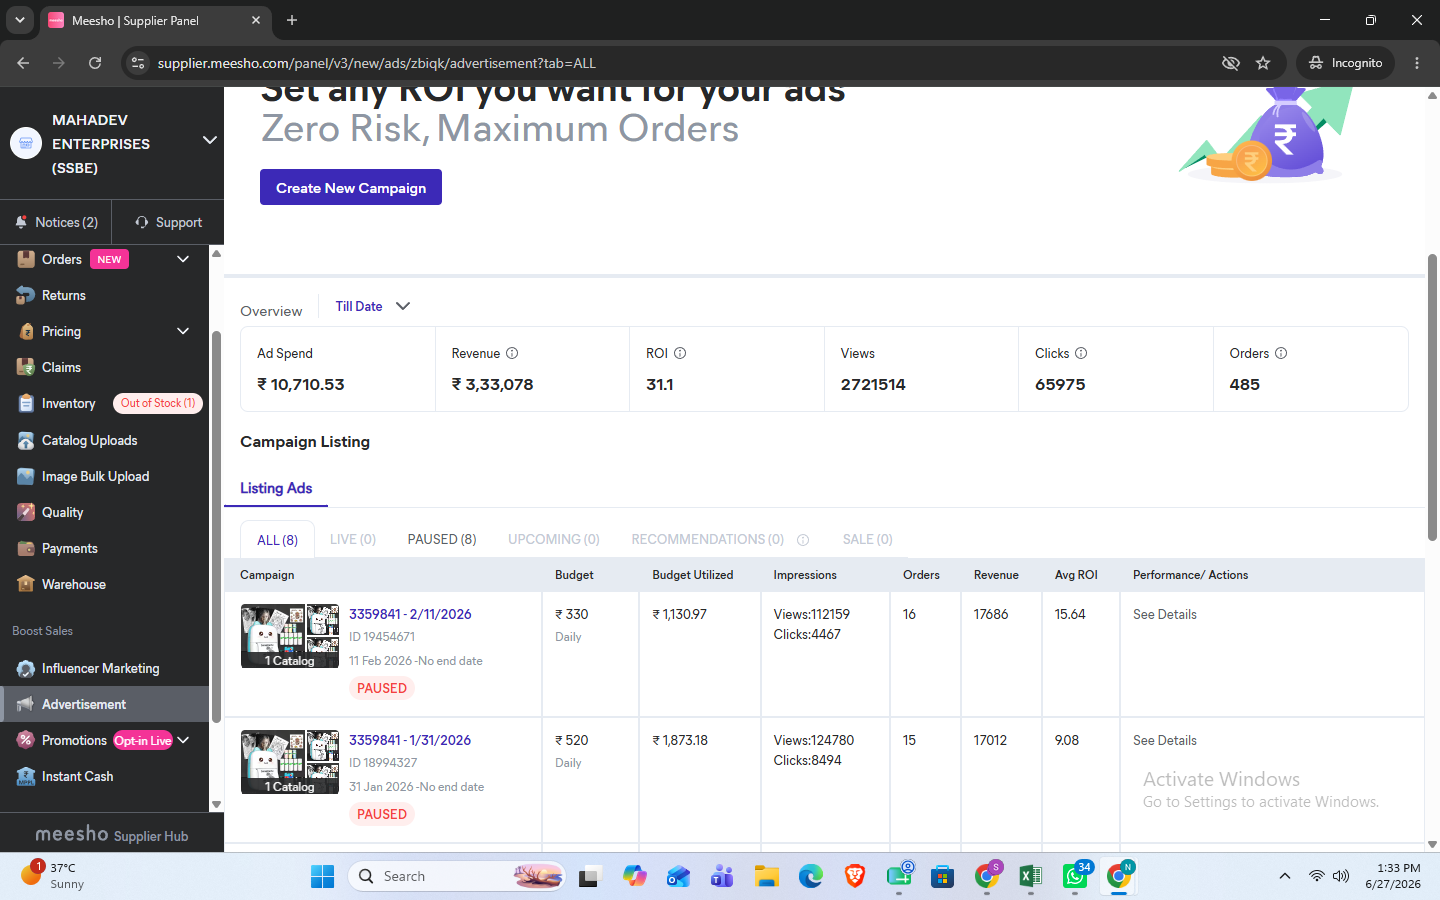This screenshot has height=900, width=1440.
Task: Click the Instant Cash icon
Action: coord(26,776)
